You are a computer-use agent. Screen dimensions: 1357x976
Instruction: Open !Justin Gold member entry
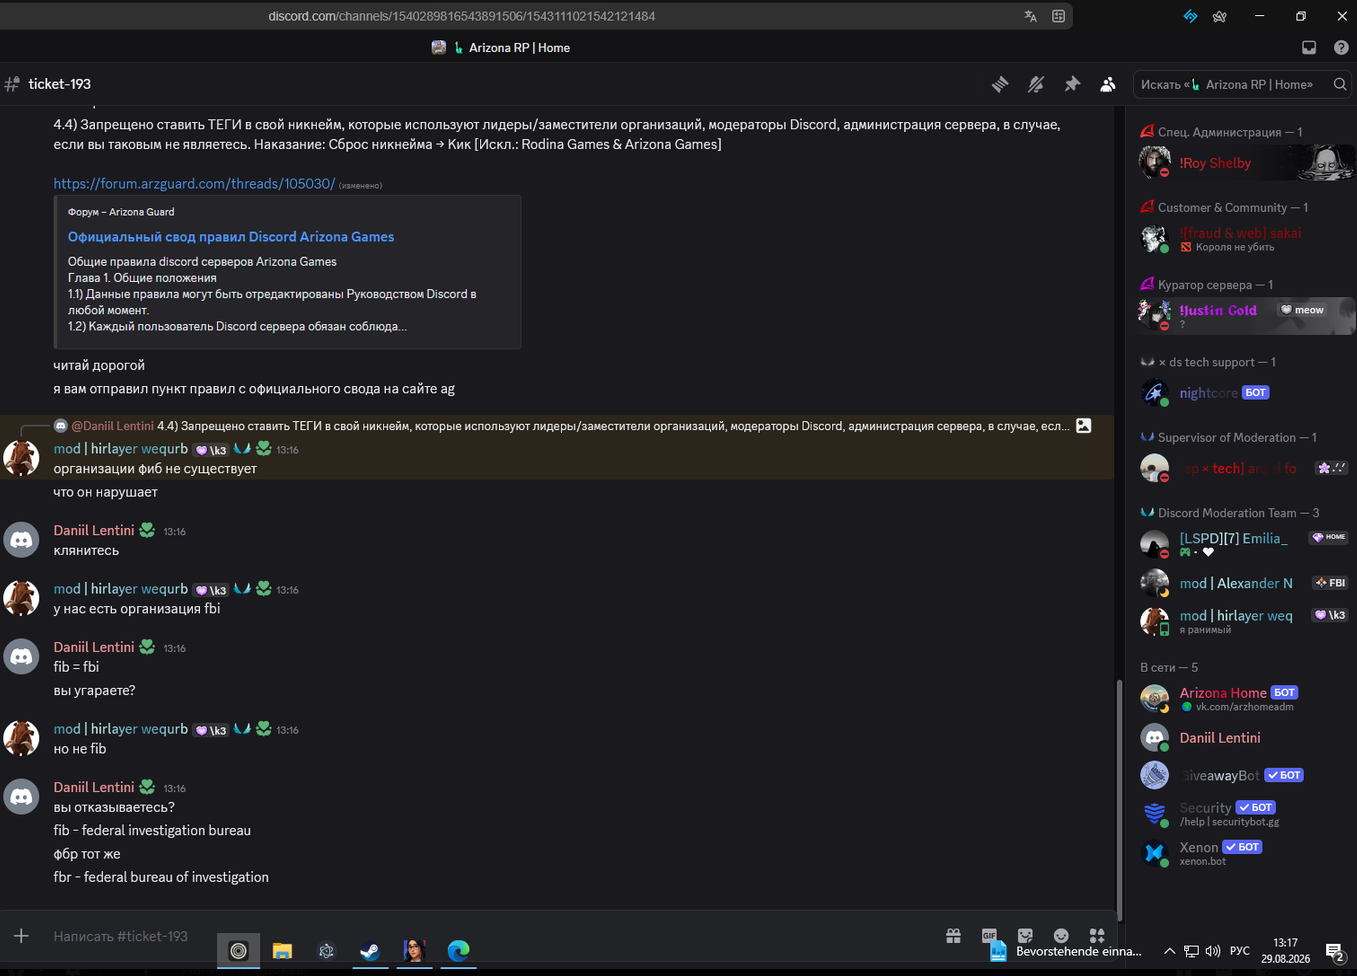(x=1246, y=314)
